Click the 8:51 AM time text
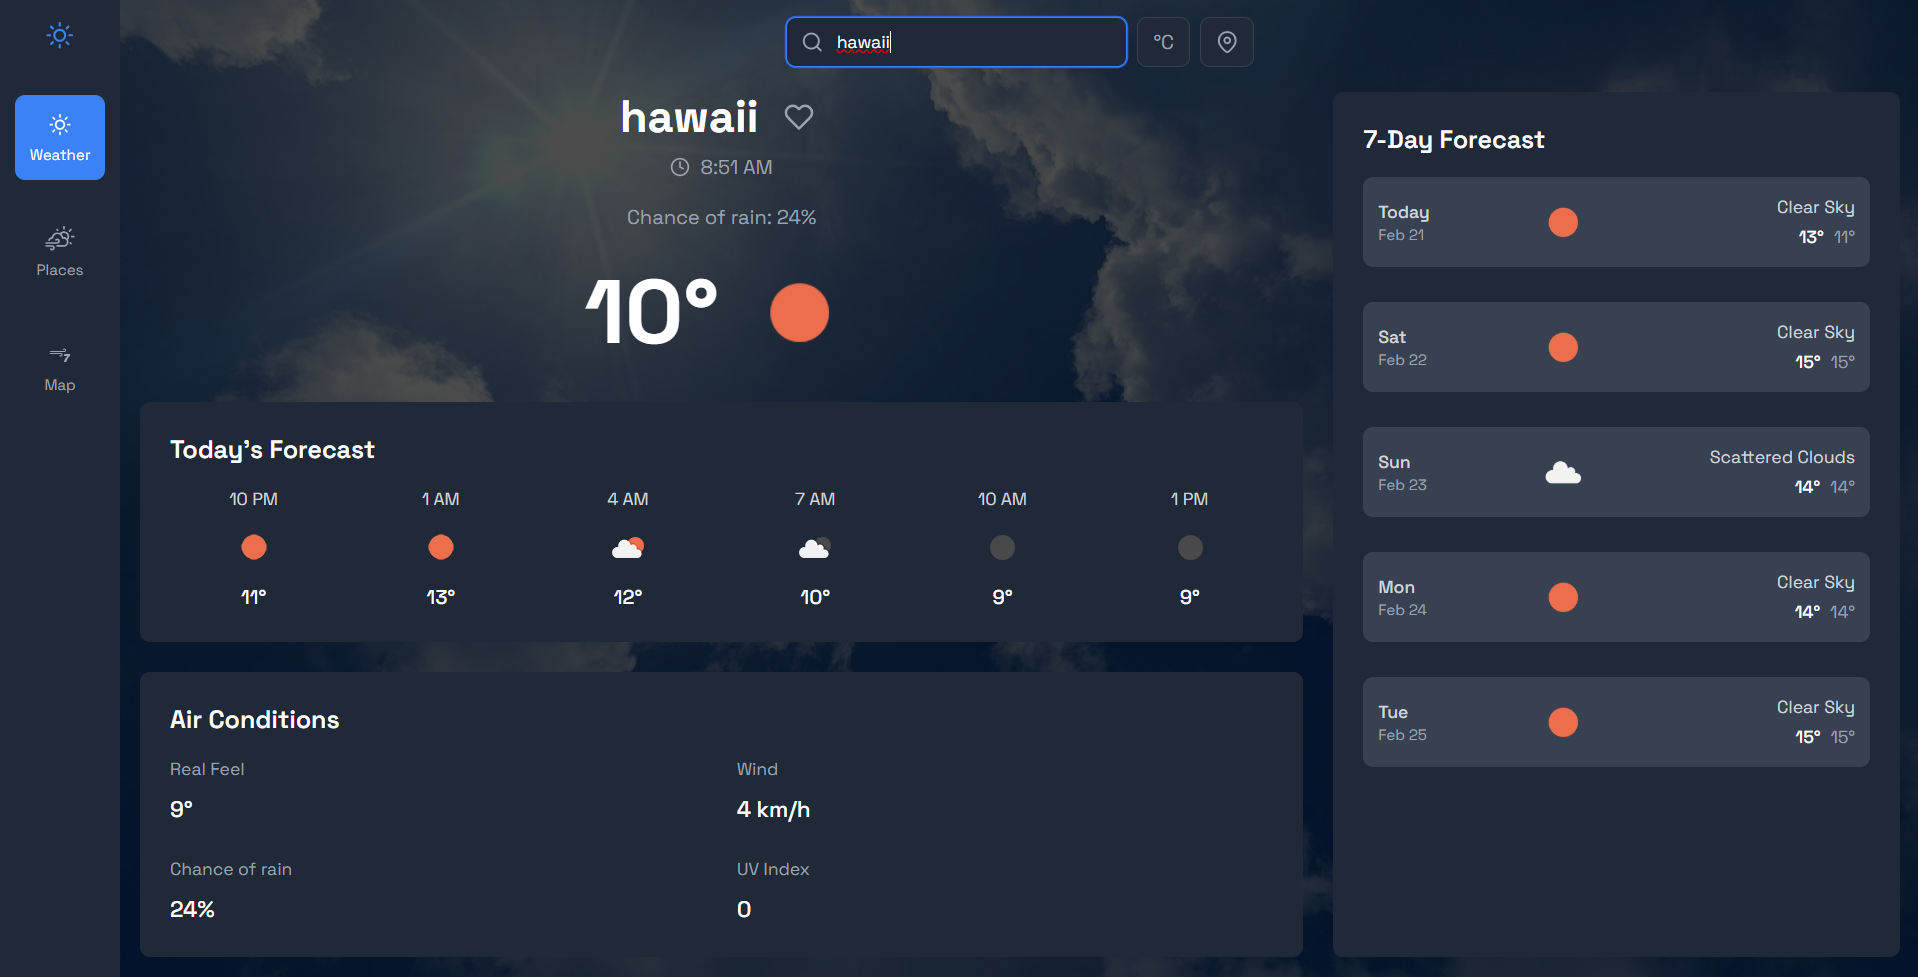Image resolution: width=1918 pixels, height=977 pixels. (x=736, y=167)
